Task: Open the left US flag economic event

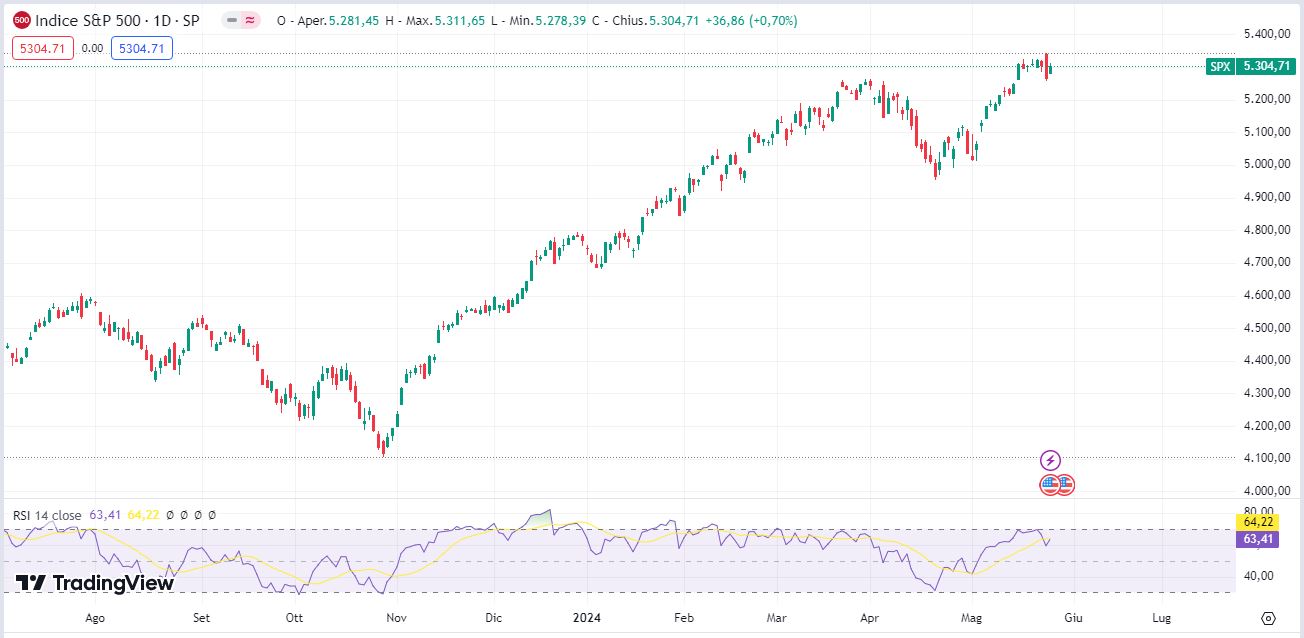Action: point(1049,485)
